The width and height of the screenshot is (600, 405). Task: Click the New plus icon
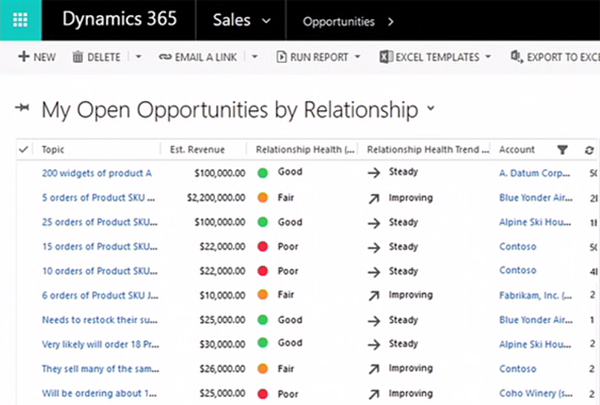[24, 57]
